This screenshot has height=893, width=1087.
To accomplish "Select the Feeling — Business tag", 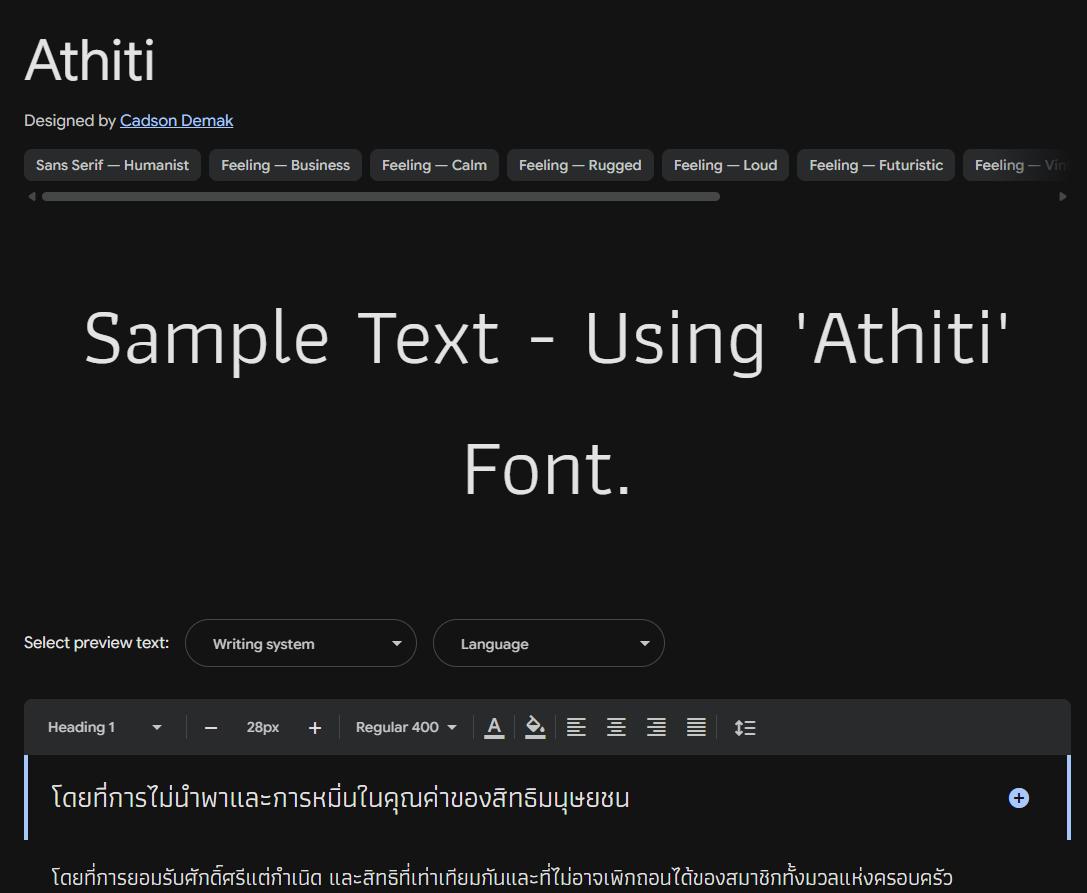I will coord(285,165).
